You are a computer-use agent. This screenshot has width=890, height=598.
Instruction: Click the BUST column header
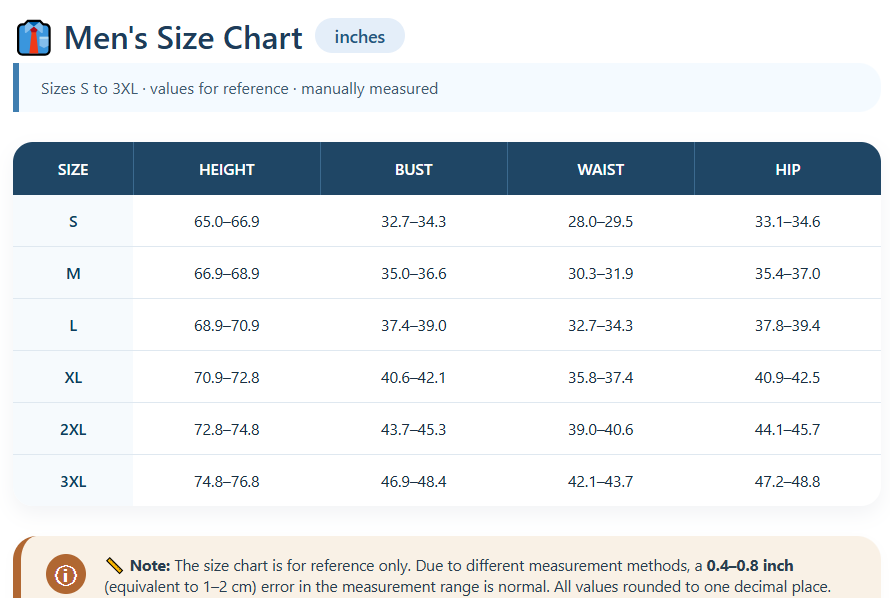point(414,170)
